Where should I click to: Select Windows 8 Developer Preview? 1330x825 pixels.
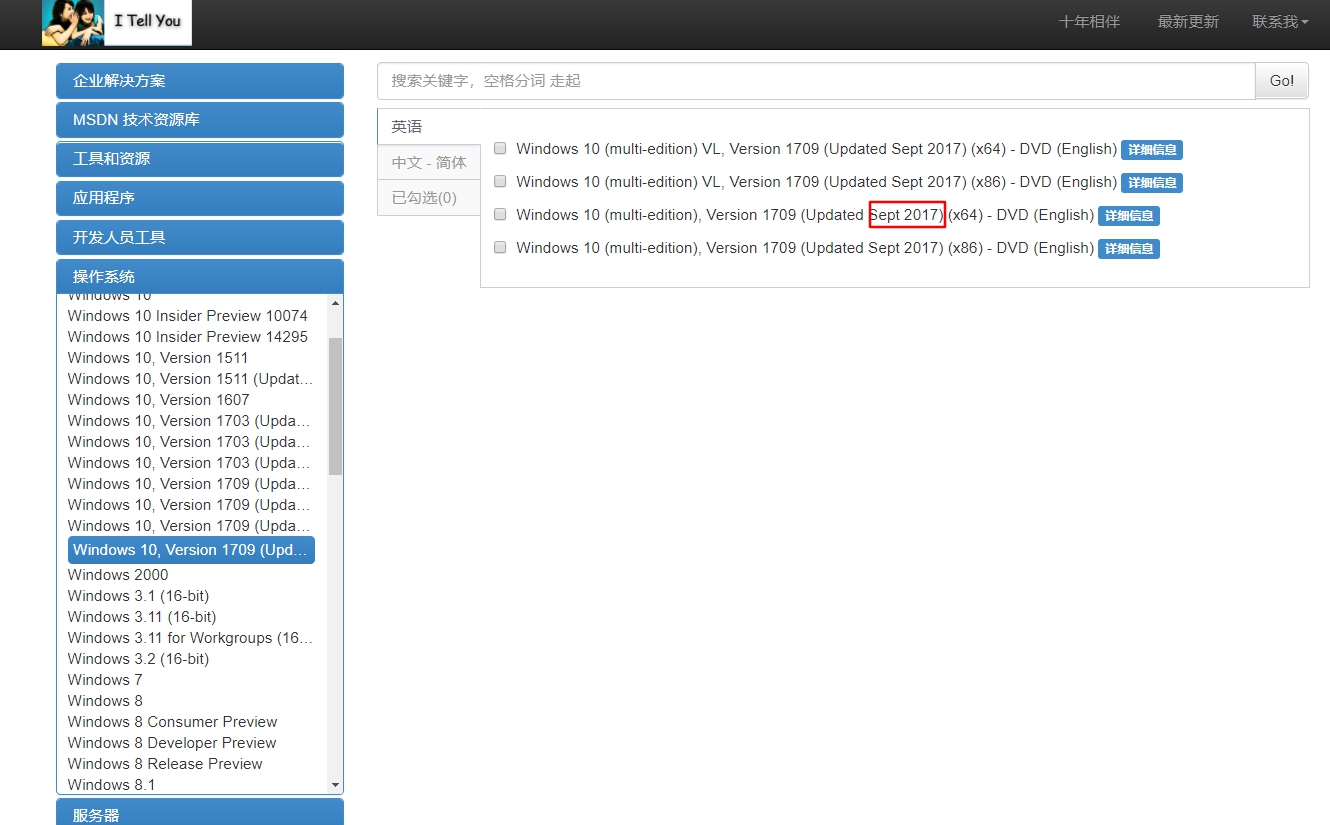[172, 743]
